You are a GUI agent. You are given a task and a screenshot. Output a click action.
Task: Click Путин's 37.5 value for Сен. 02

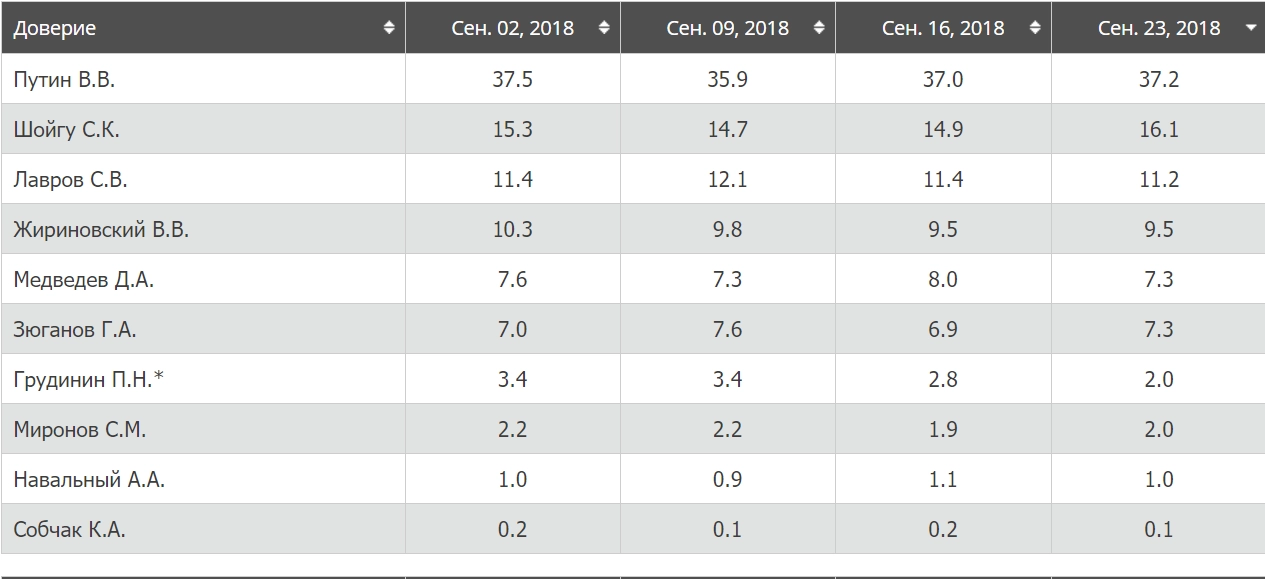(512, 80)
